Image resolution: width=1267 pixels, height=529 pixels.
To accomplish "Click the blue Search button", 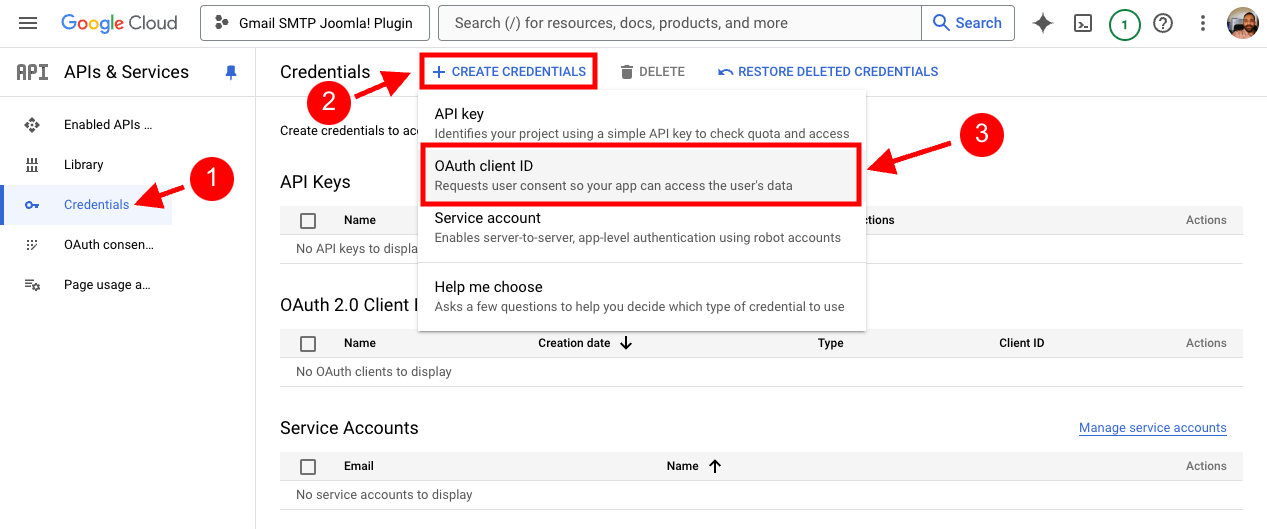I will [967, 23].
